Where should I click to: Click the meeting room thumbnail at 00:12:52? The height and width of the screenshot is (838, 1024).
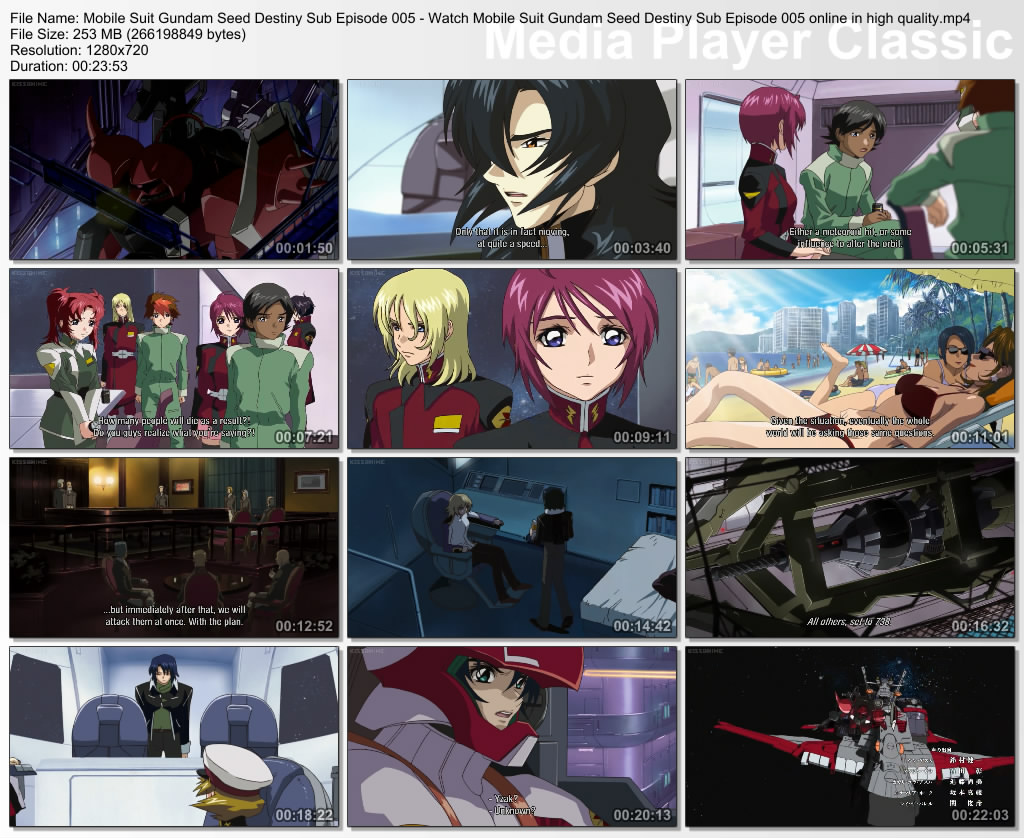(174, 547)
